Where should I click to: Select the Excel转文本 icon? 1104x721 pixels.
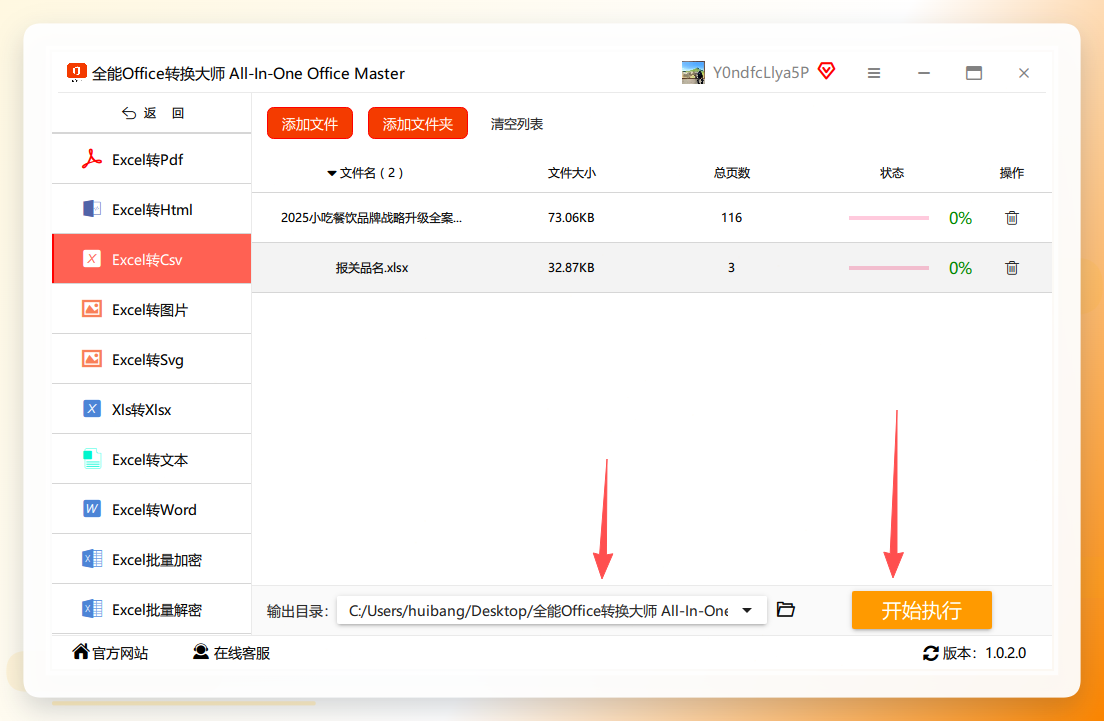tap(92, 459)
